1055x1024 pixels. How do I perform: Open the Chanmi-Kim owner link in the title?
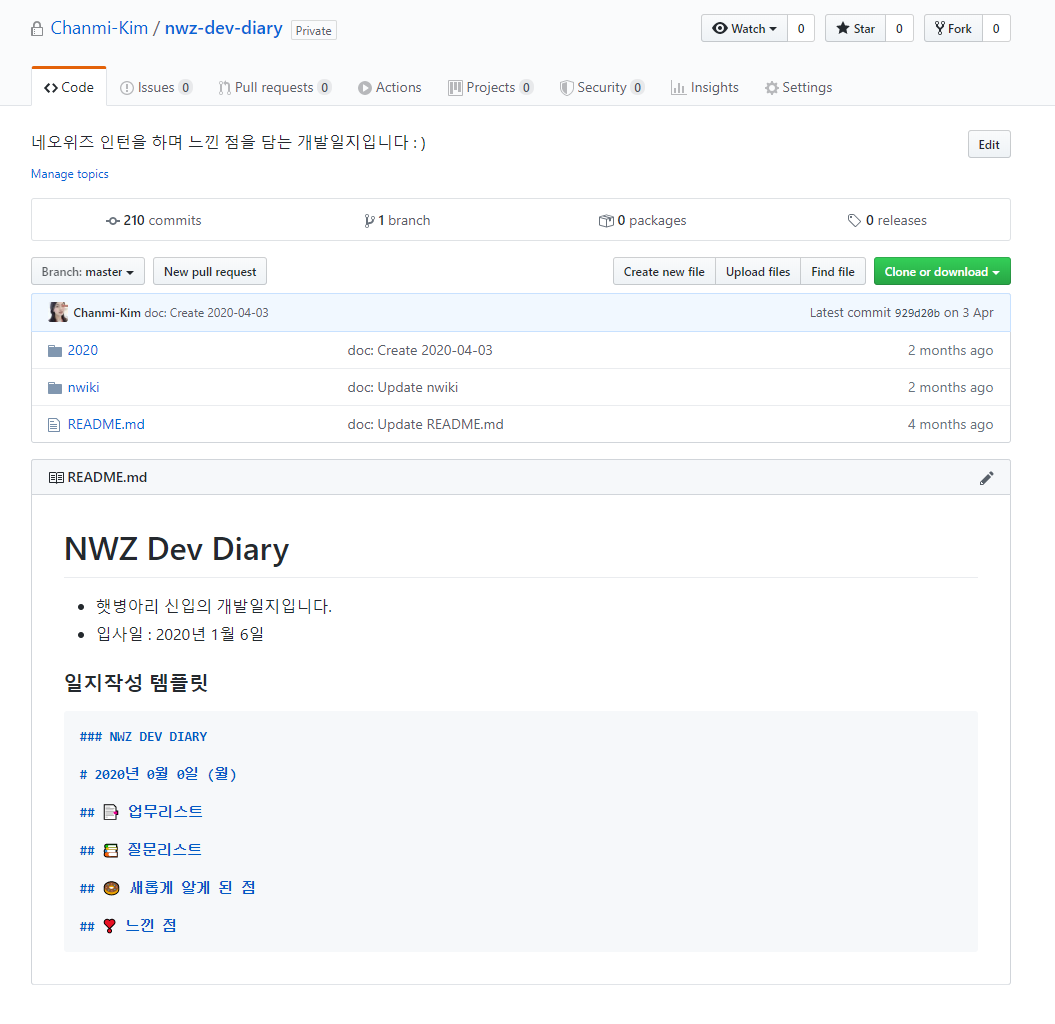click(x=99, y=28)
